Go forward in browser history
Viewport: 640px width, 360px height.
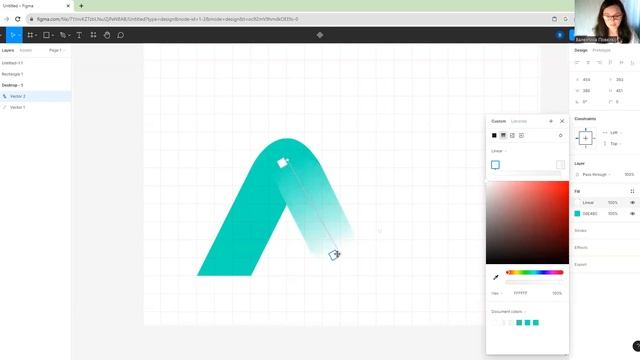coord(6,19)
